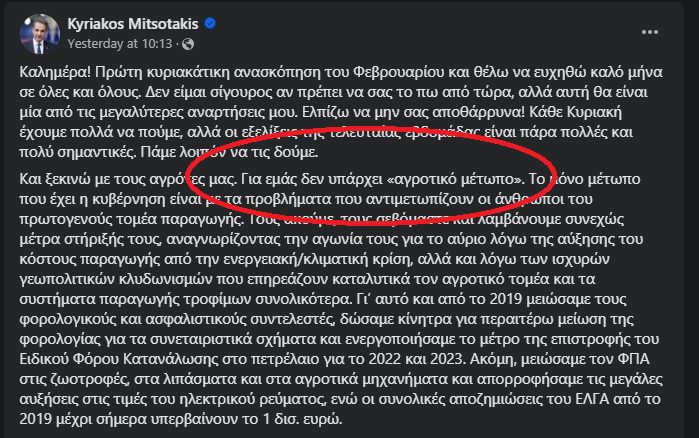The height and width of the screenshot is (438, 699).
Task: Click the words Κάθε Κυριακή
Action: [575, 112]
